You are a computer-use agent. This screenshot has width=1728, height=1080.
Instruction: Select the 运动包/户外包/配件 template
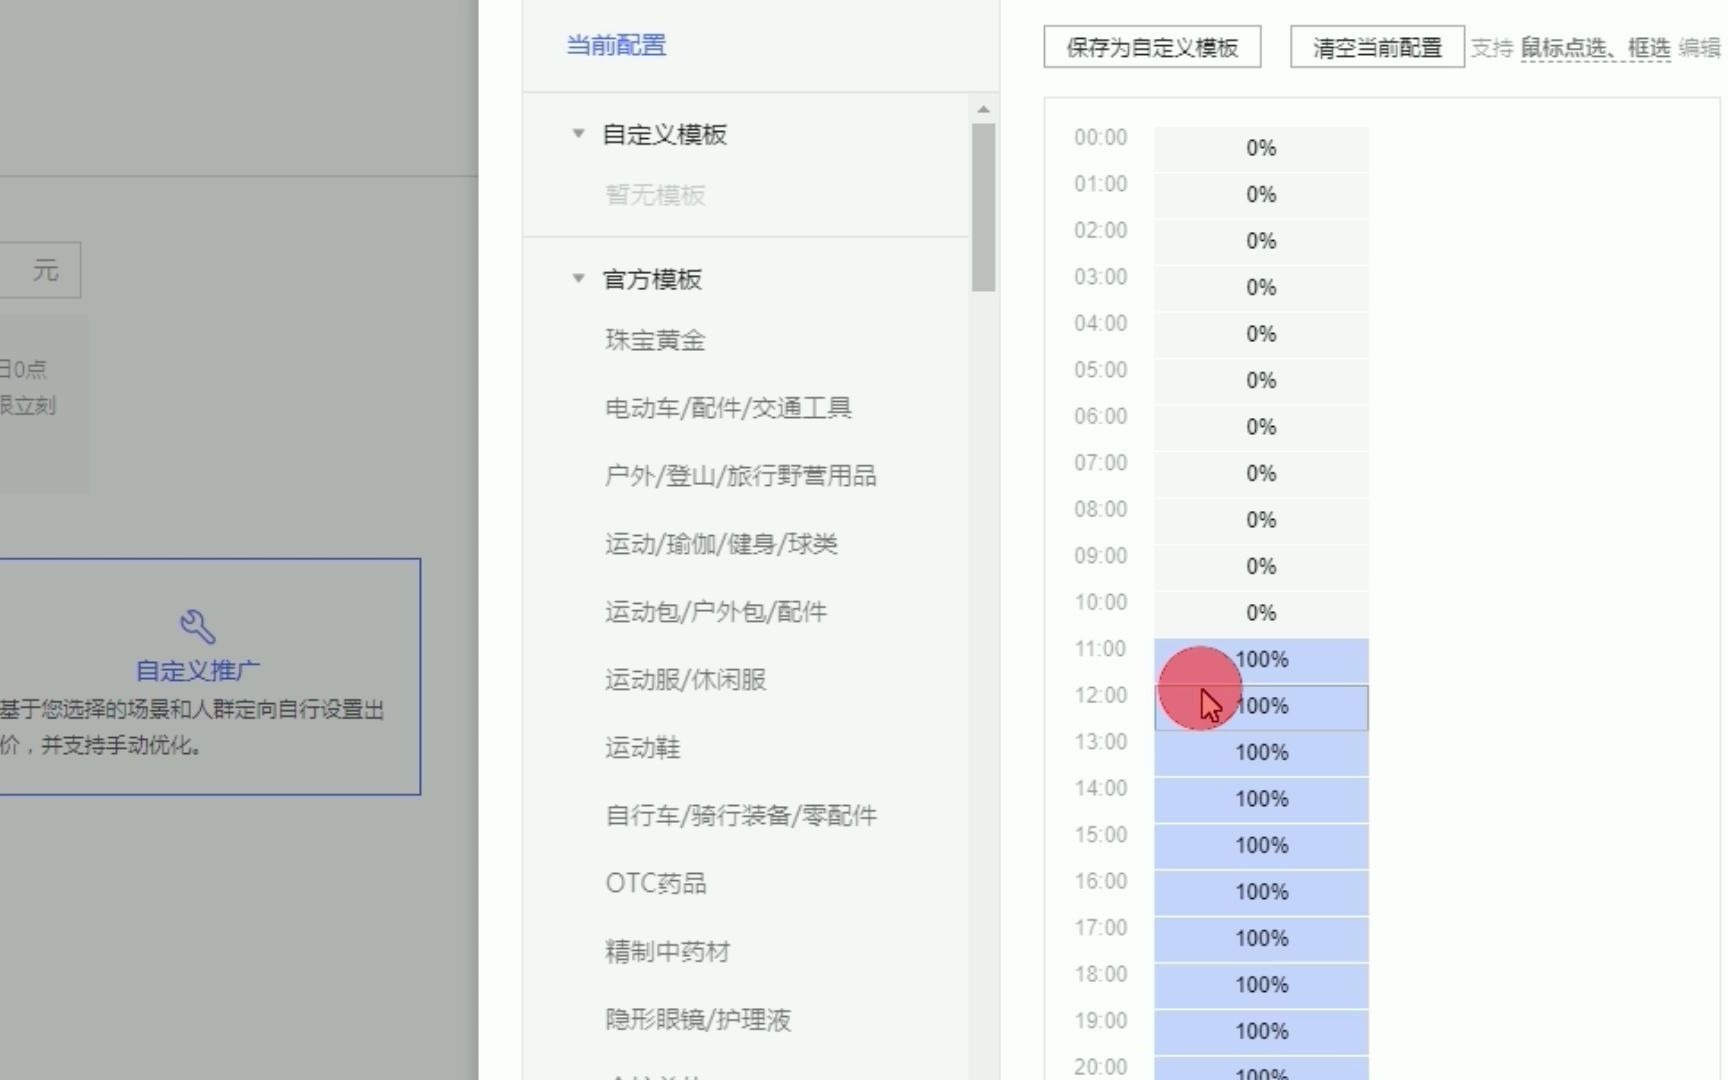pos(716,612)
